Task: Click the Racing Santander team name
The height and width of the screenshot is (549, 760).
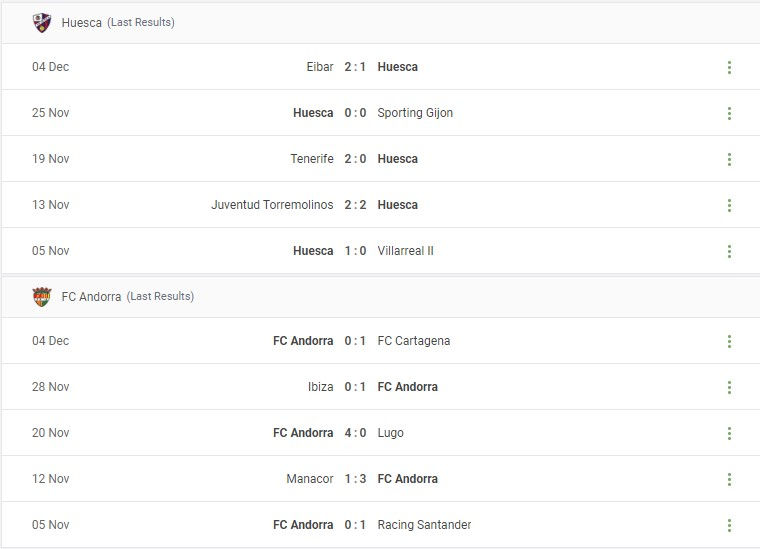Action: point(424,525)
